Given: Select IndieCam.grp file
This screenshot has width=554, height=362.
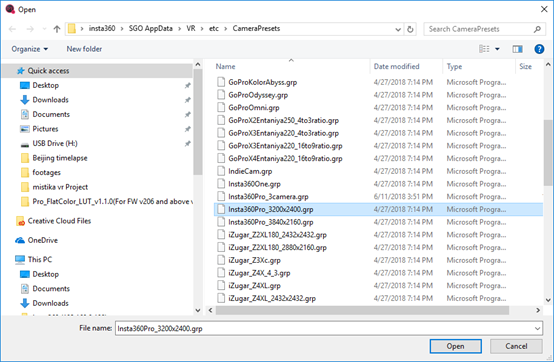Looking at the screenshot, I should 250,171.
